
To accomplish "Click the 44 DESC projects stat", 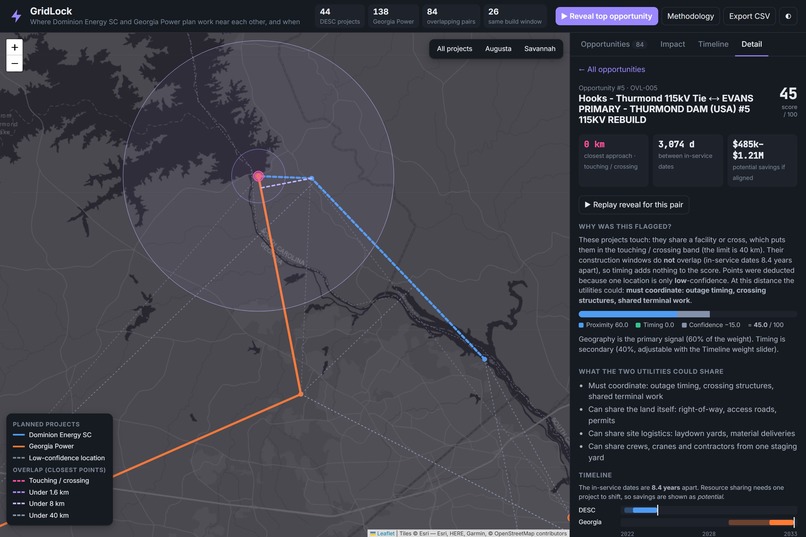I will coord(339,16).
